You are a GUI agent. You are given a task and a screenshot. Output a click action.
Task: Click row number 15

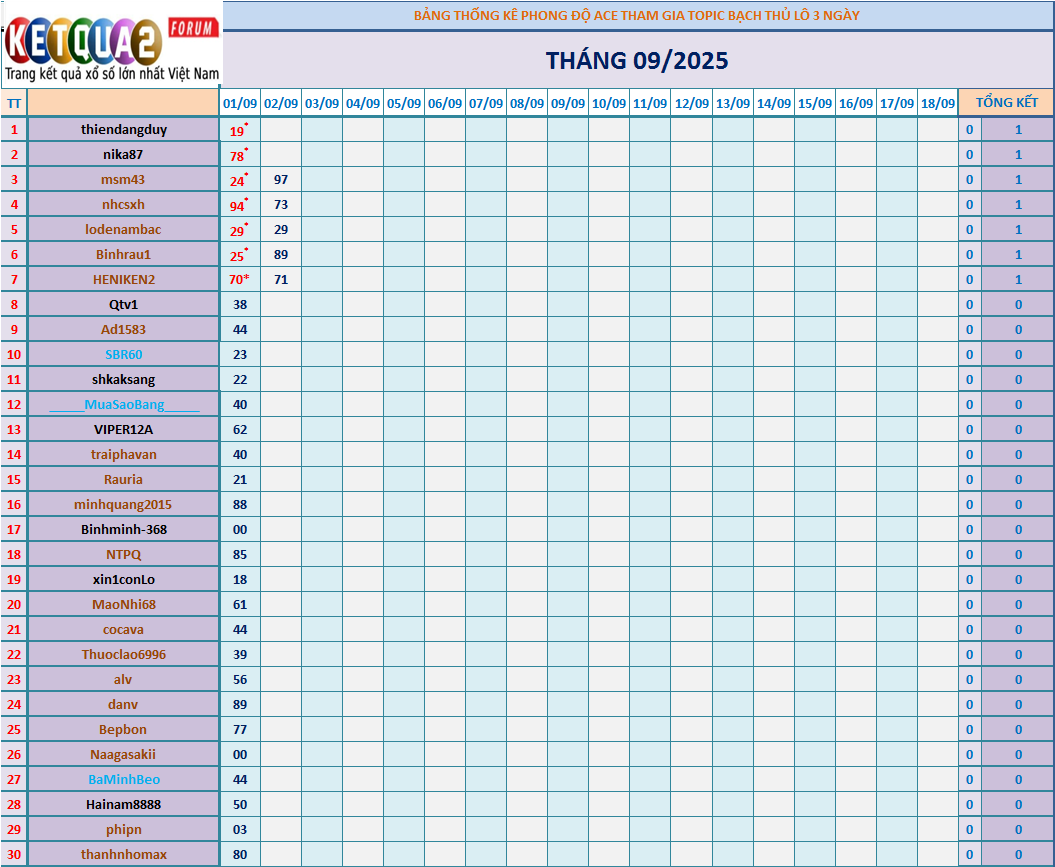tap(14, 480)
